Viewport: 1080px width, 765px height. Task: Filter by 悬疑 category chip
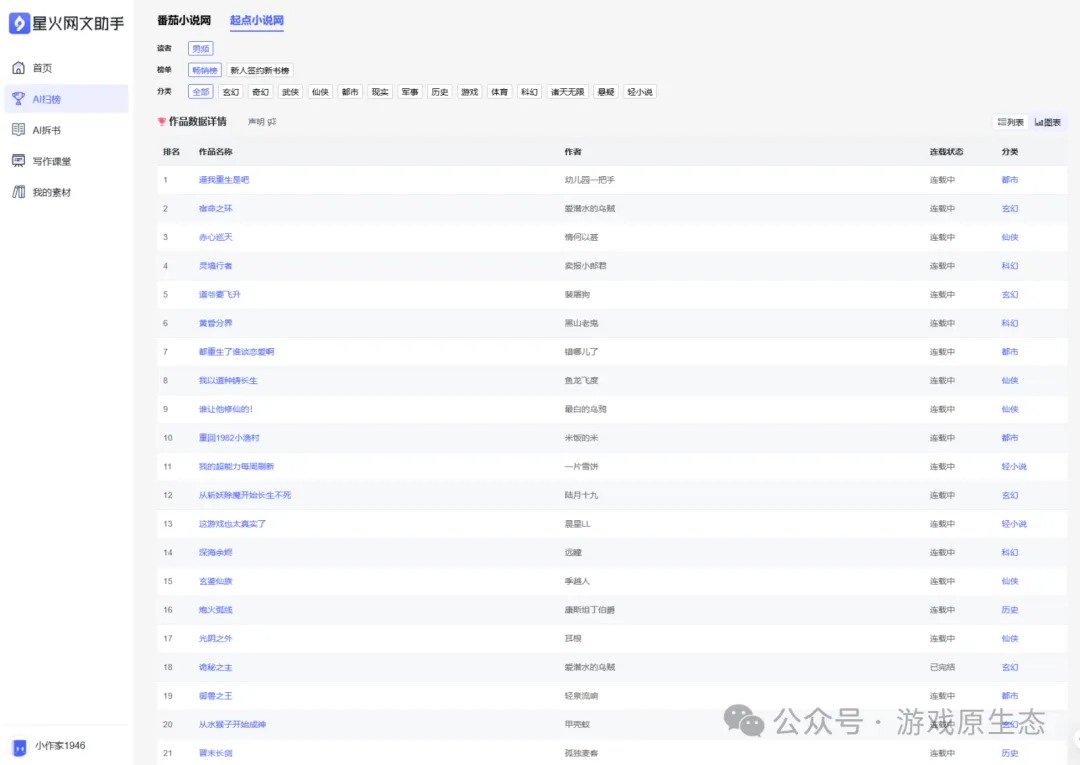pos(606,92)
